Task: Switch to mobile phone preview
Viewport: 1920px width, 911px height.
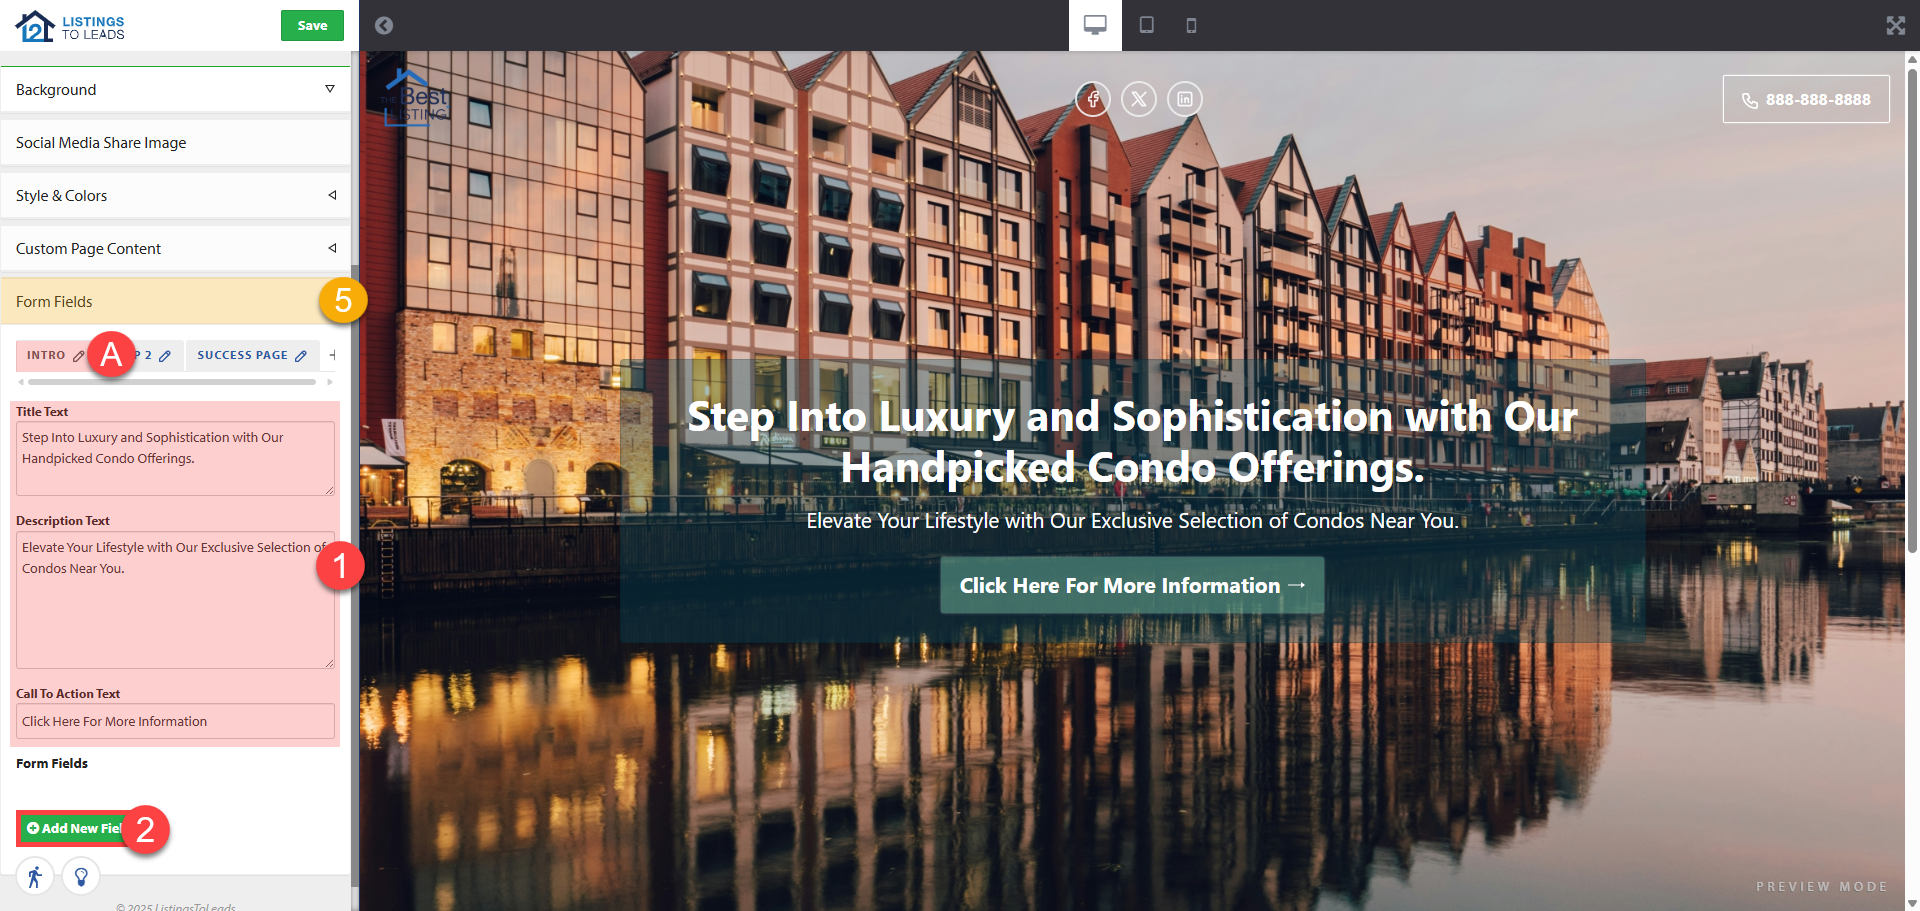Action: 1191,25
